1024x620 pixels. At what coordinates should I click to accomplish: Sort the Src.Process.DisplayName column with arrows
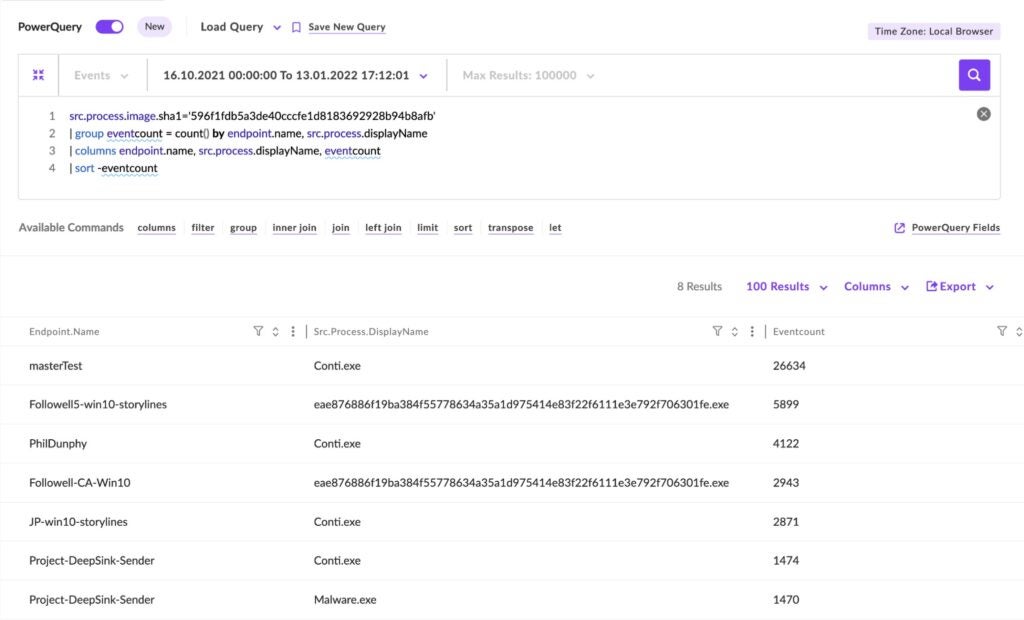tap(734, 331)
